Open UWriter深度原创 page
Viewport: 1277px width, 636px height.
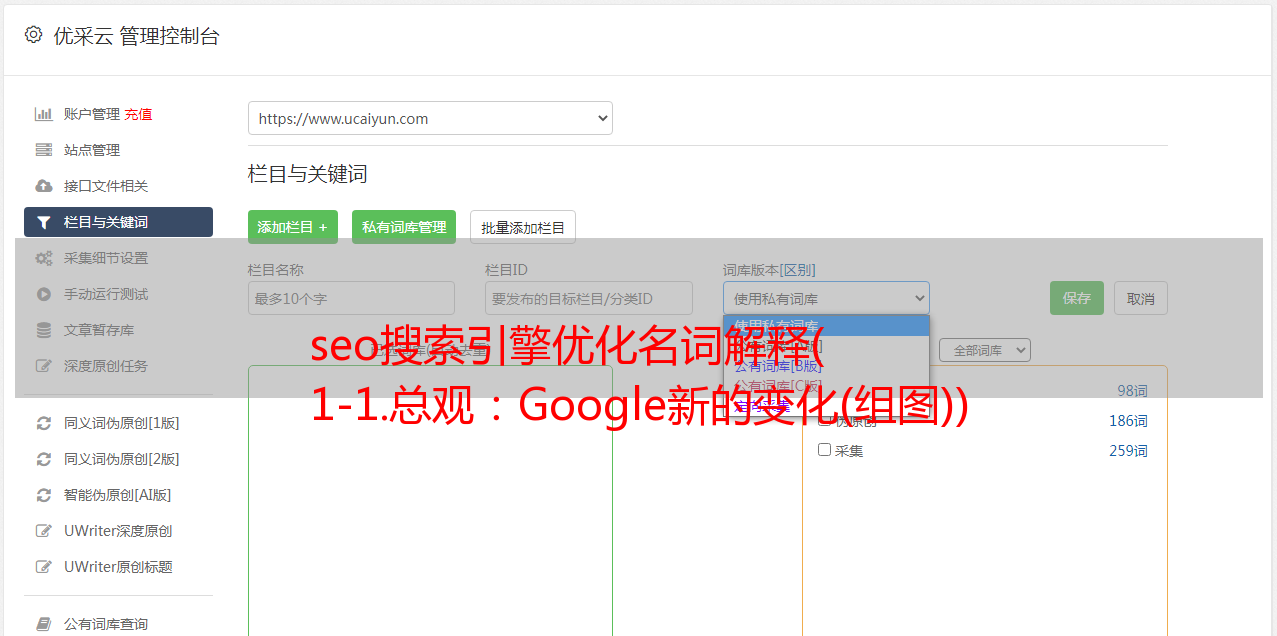[118, 531]
